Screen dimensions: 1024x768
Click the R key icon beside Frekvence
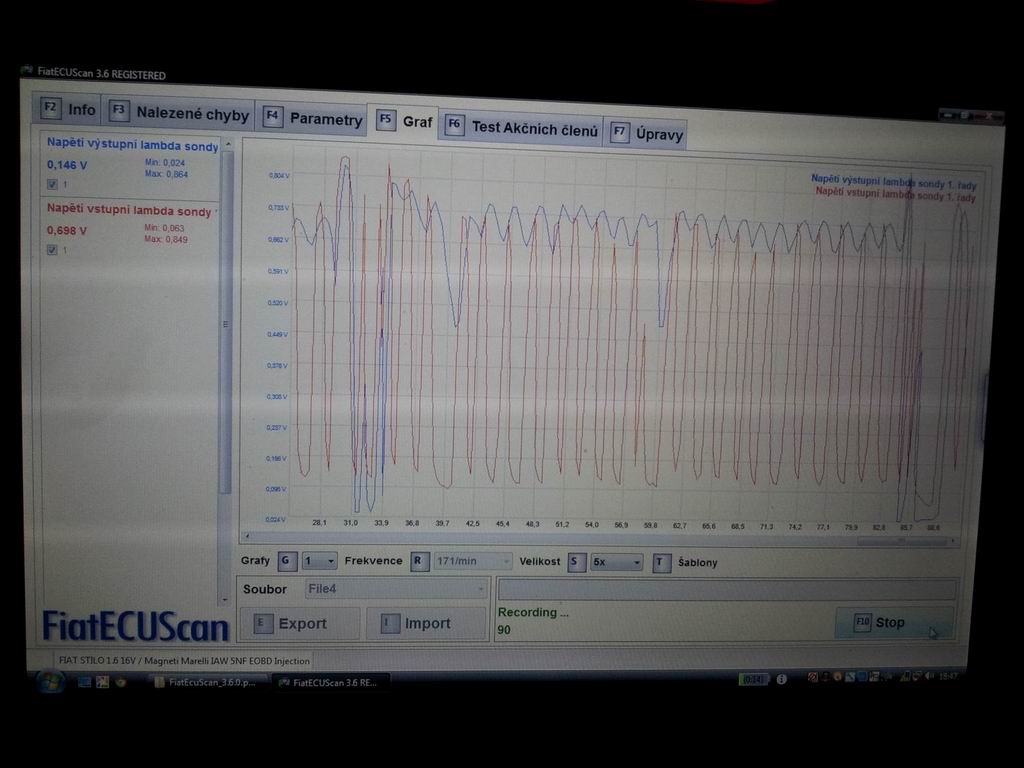point(420,561)
